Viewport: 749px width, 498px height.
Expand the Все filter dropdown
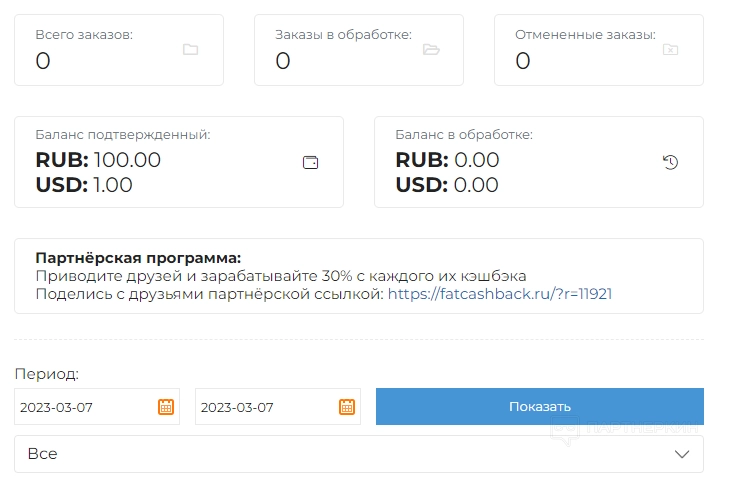[x=358, y=454]
